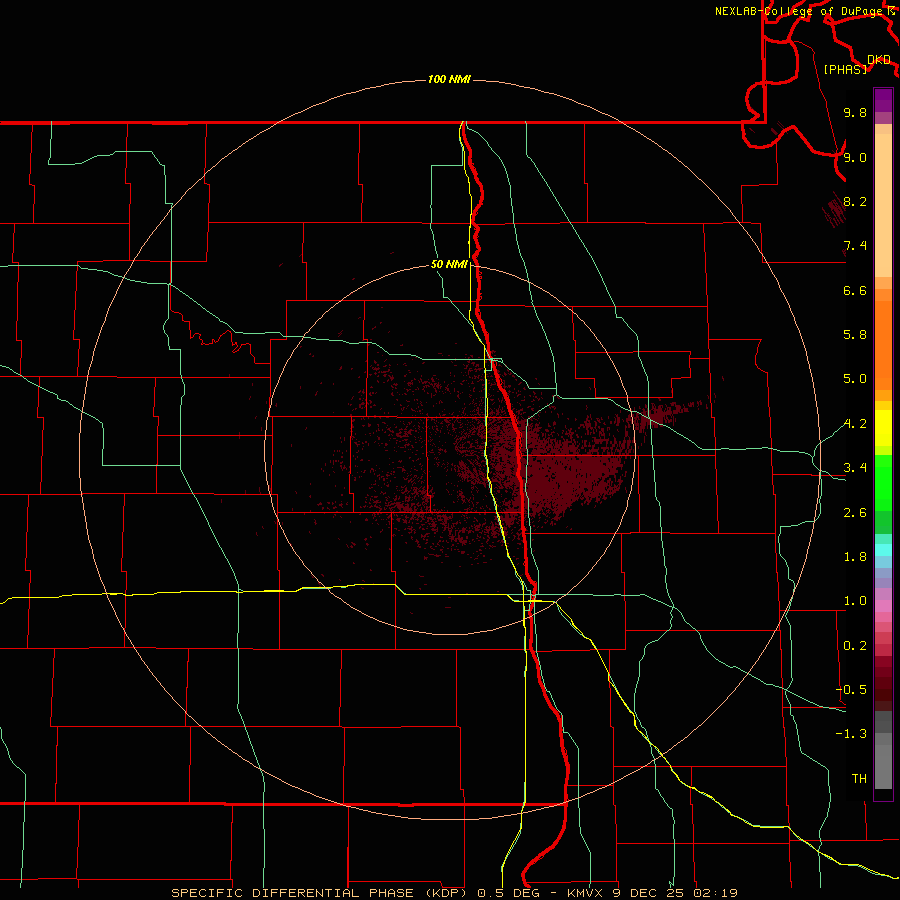The width and height of the screenshot is (900, 900).
Task: Click the -0.5 scale value
Action: 851,689
